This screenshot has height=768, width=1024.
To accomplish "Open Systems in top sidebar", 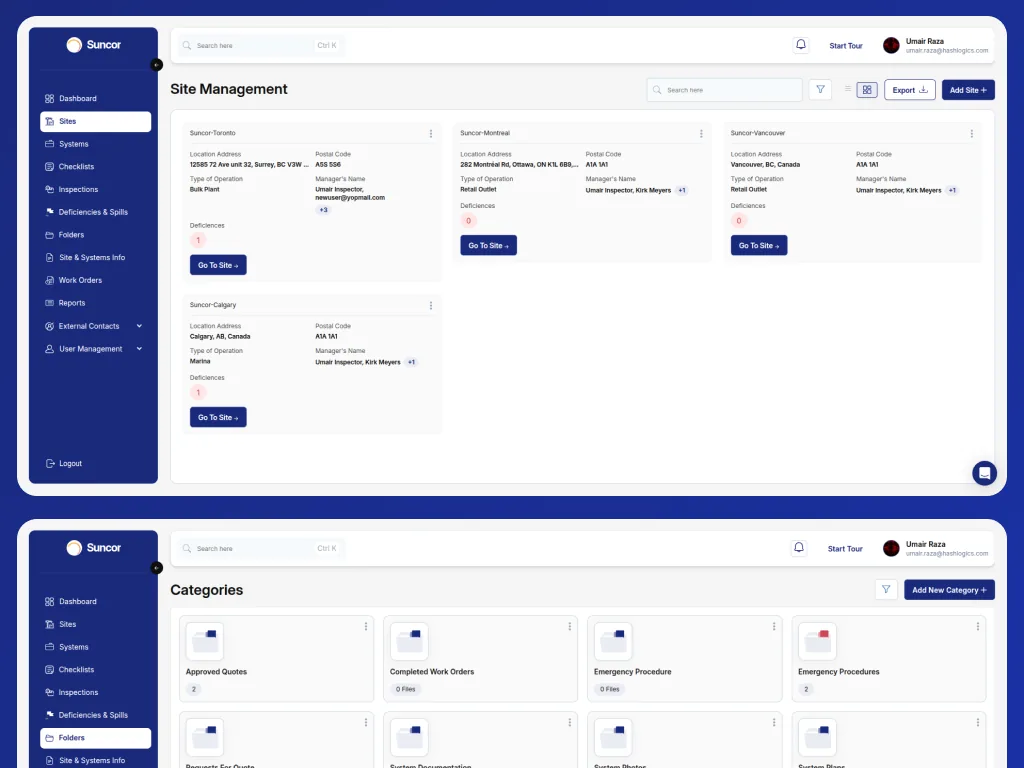I will tap(95, 144).
